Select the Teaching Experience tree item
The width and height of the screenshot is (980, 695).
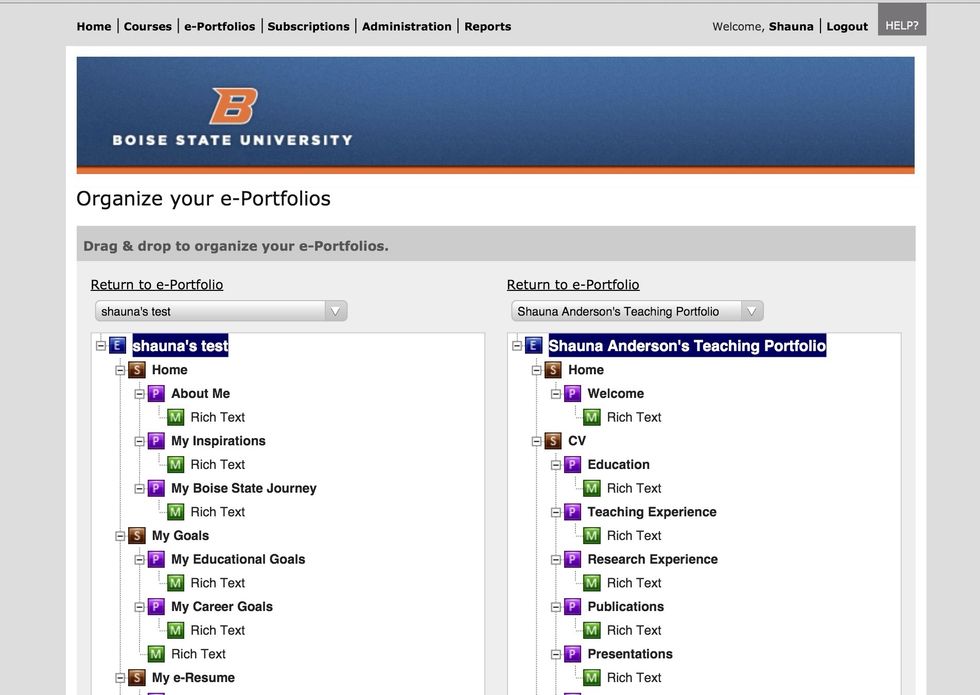(x=651, y=512)
